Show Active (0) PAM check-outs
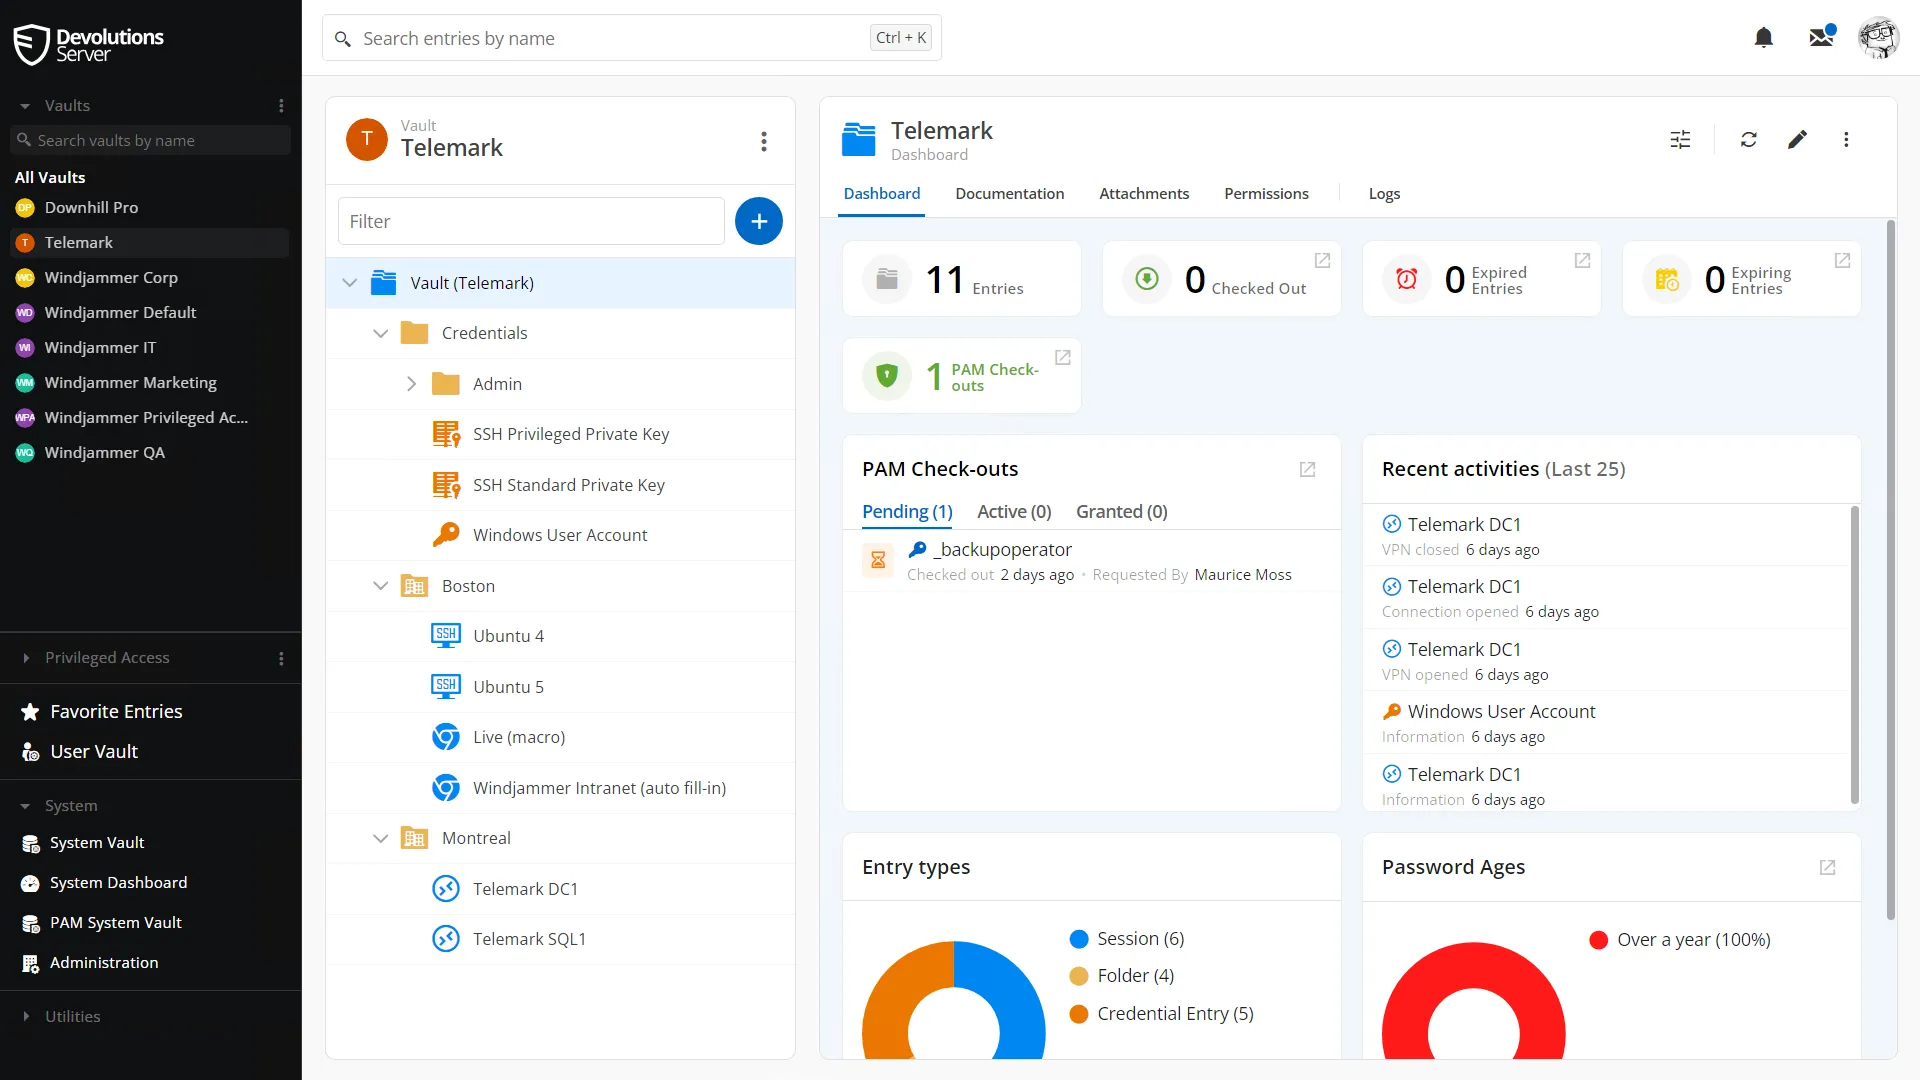Screen dimensions: 1920x1080 click(x=1014, y=512)
